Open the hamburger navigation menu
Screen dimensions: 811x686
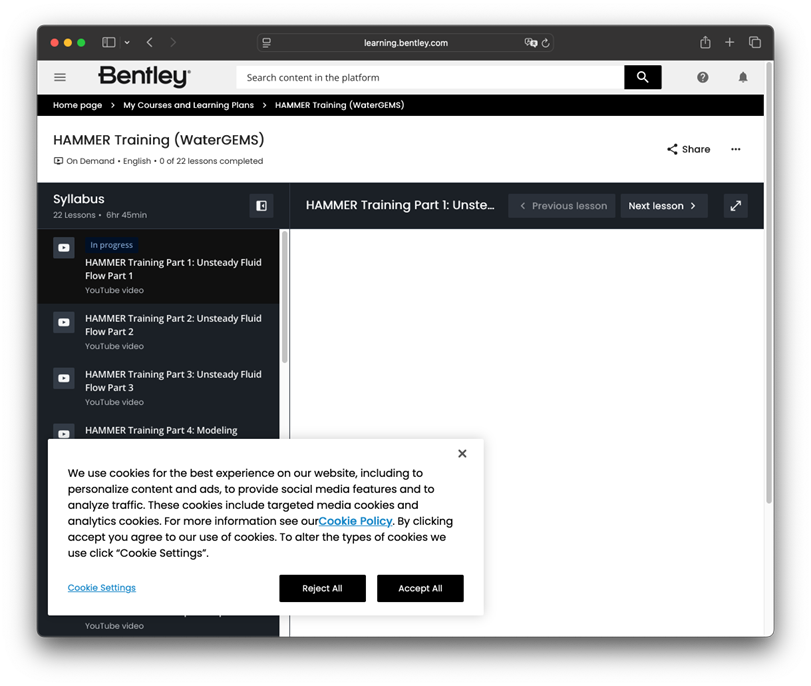pos(60,77)
